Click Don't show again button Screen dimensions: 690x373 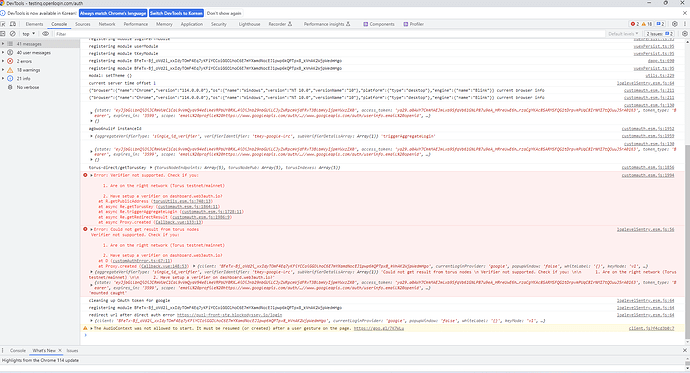tap(224, 13)
